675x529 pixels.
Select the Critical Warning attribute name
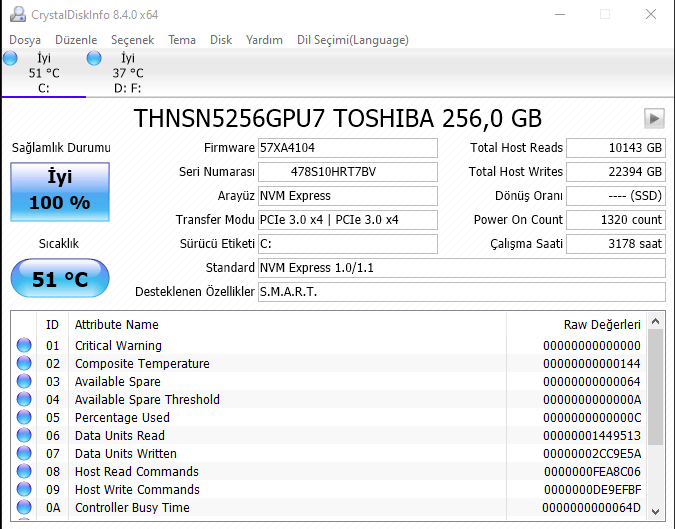[x=118, y=346]
